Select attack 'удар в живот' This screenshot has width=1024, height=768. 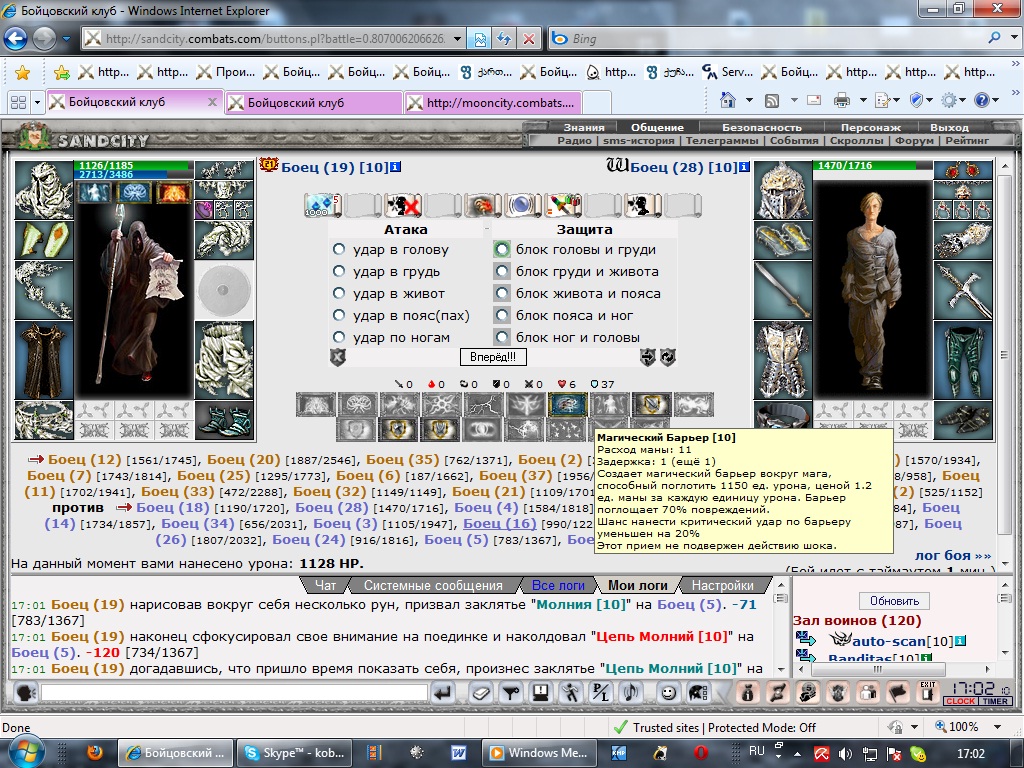(338, 293)
